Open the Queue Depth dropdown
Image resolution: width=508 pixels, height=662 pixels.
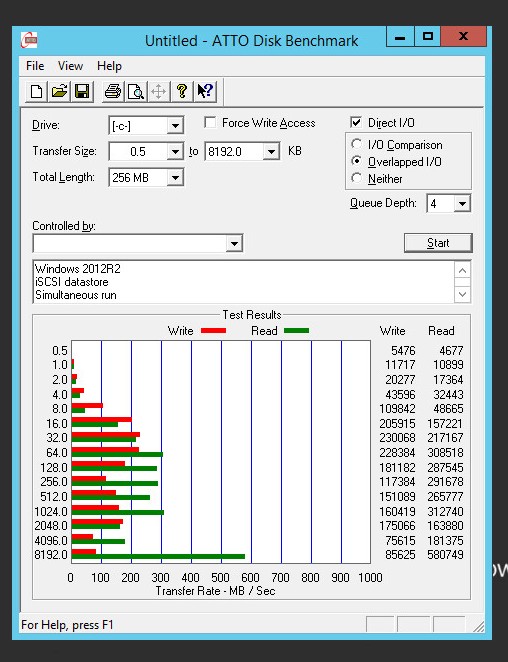point(462,204)
